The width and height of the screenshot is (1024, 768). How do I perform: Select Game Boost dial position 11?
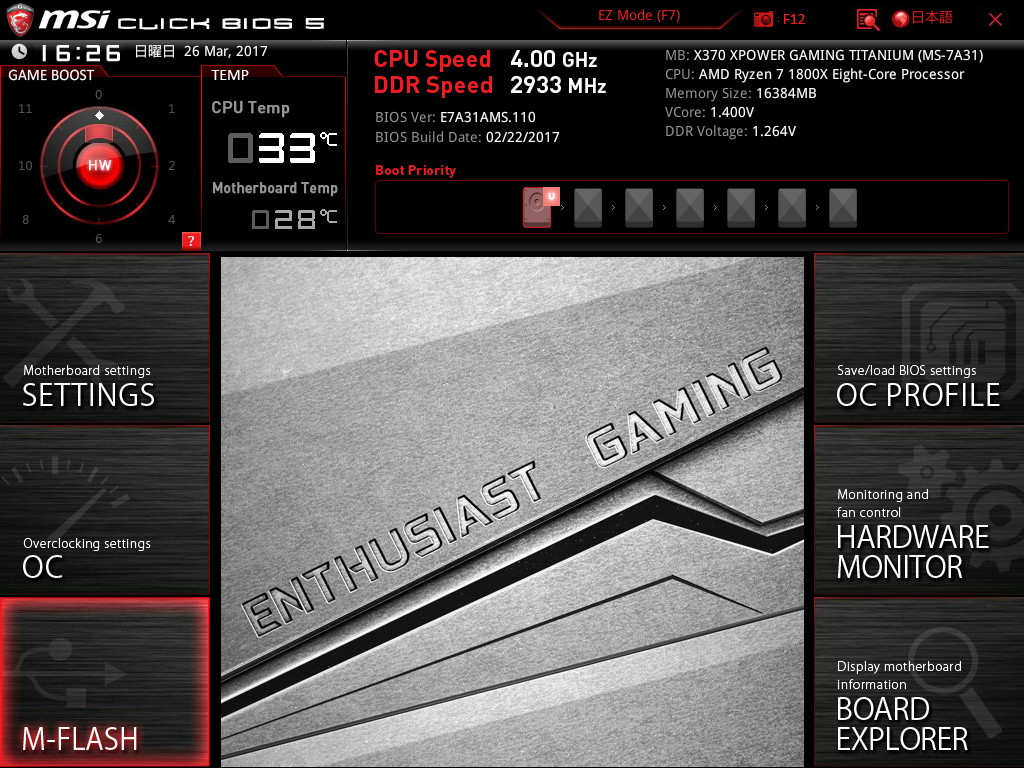(25, 108)
